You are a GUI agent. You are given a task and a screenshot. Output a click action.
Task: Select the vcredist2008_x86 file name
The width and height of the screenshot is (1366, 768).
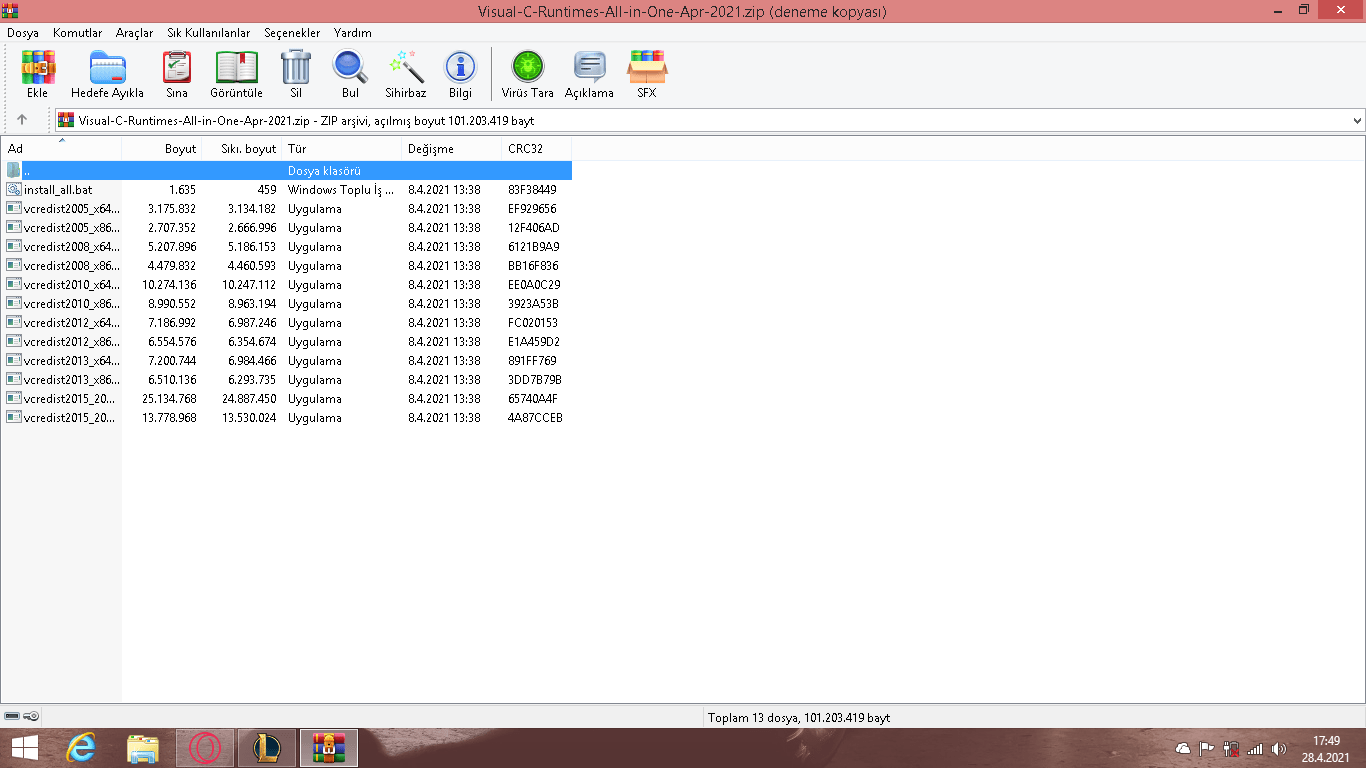pyautogui.click(x=71, y=266)
